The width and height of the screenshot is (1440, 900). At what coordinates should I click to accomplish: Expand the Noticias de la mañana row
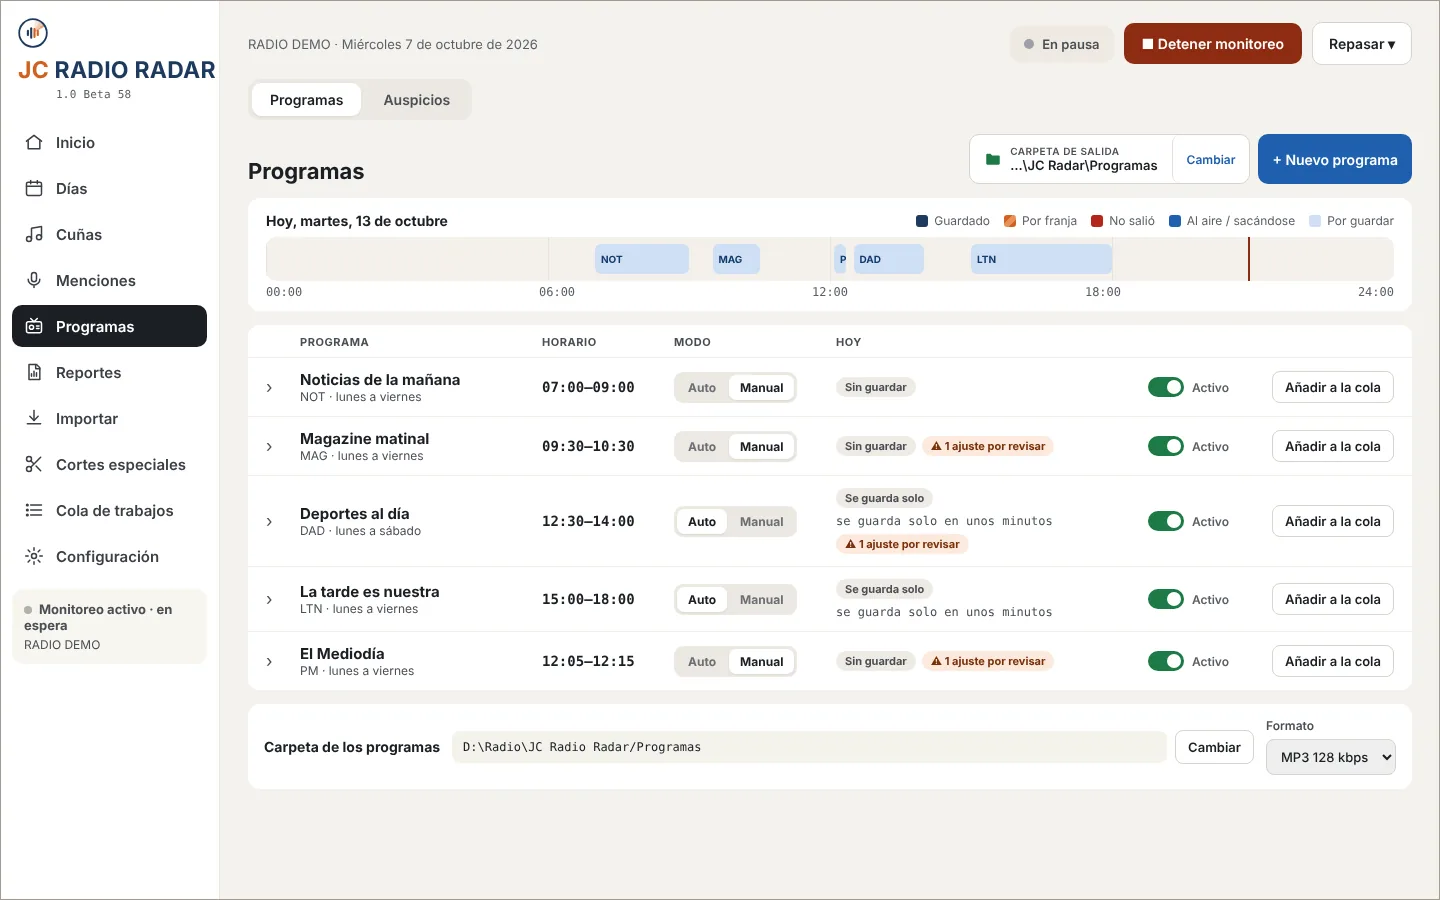click(x=269, y=388)
